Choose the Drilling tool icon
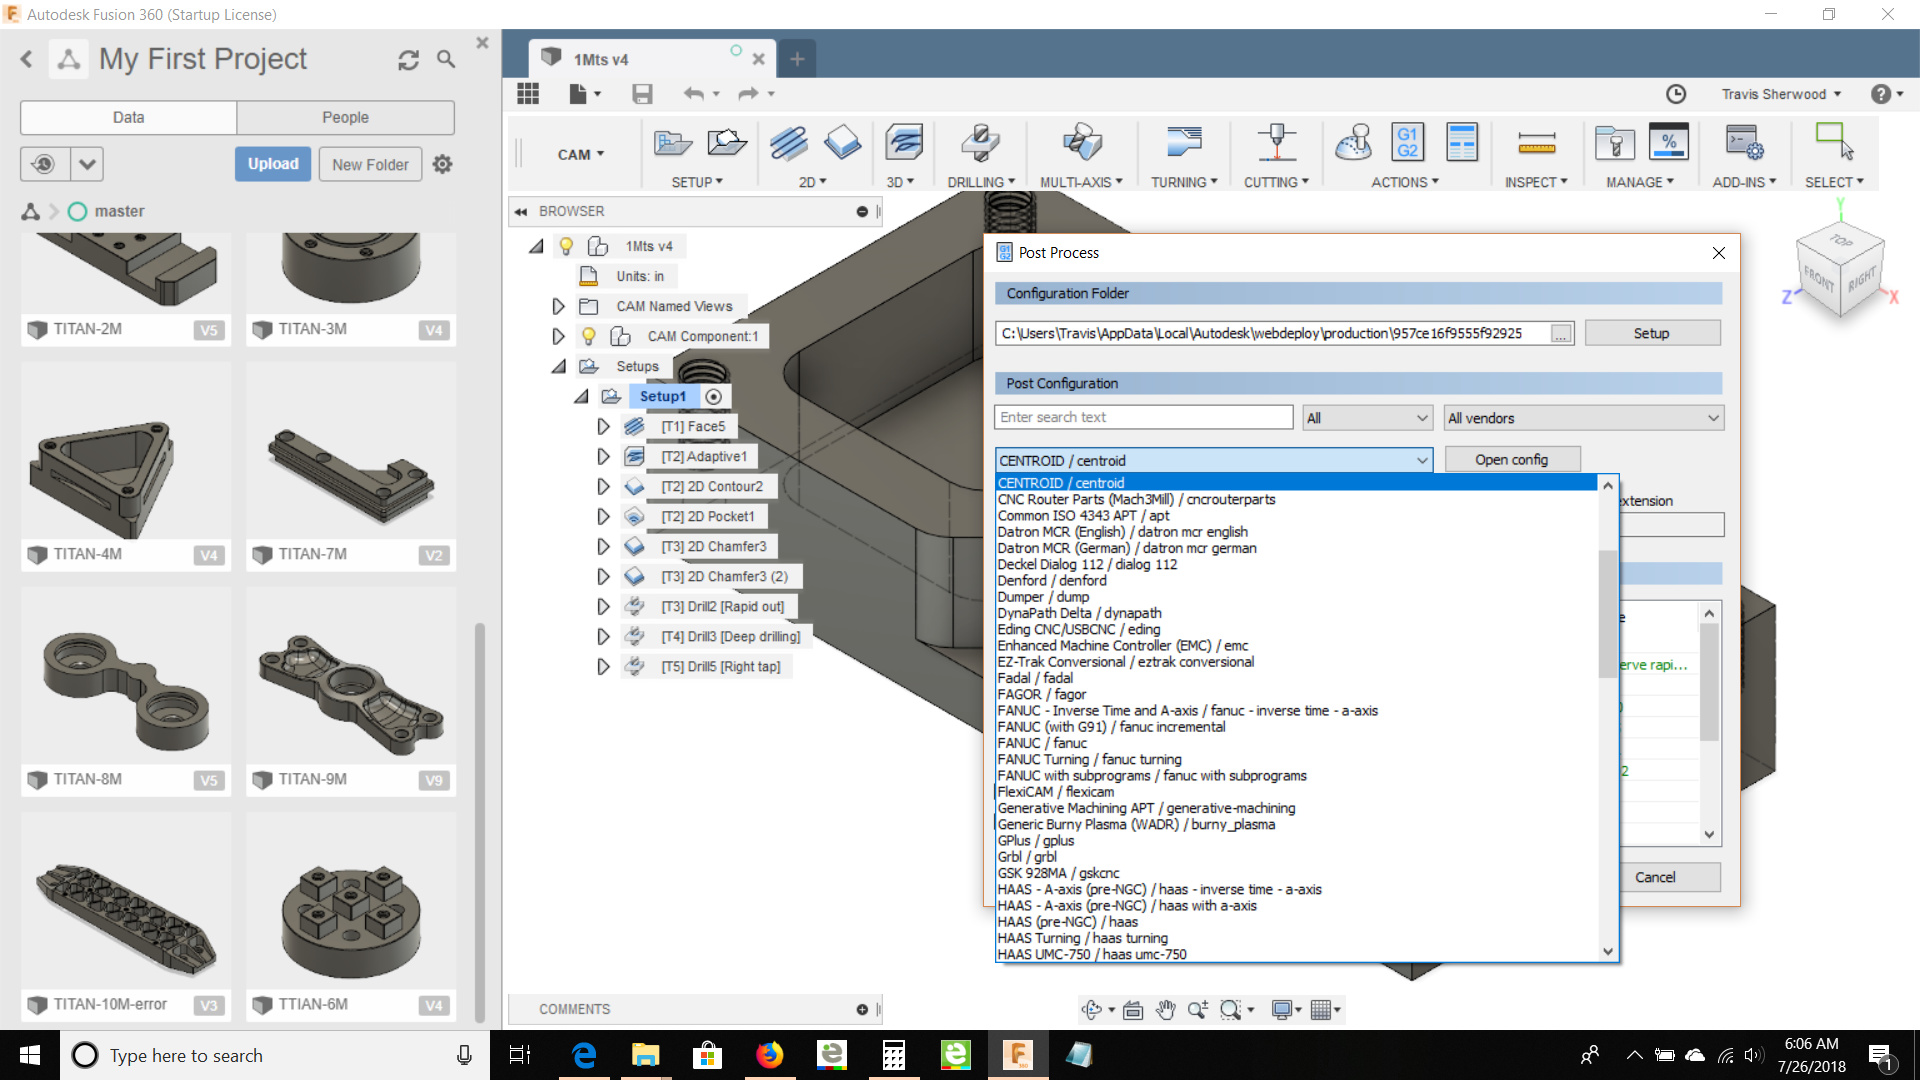The width and height of the screenshot is (1920, 1080). click(980, 144)
